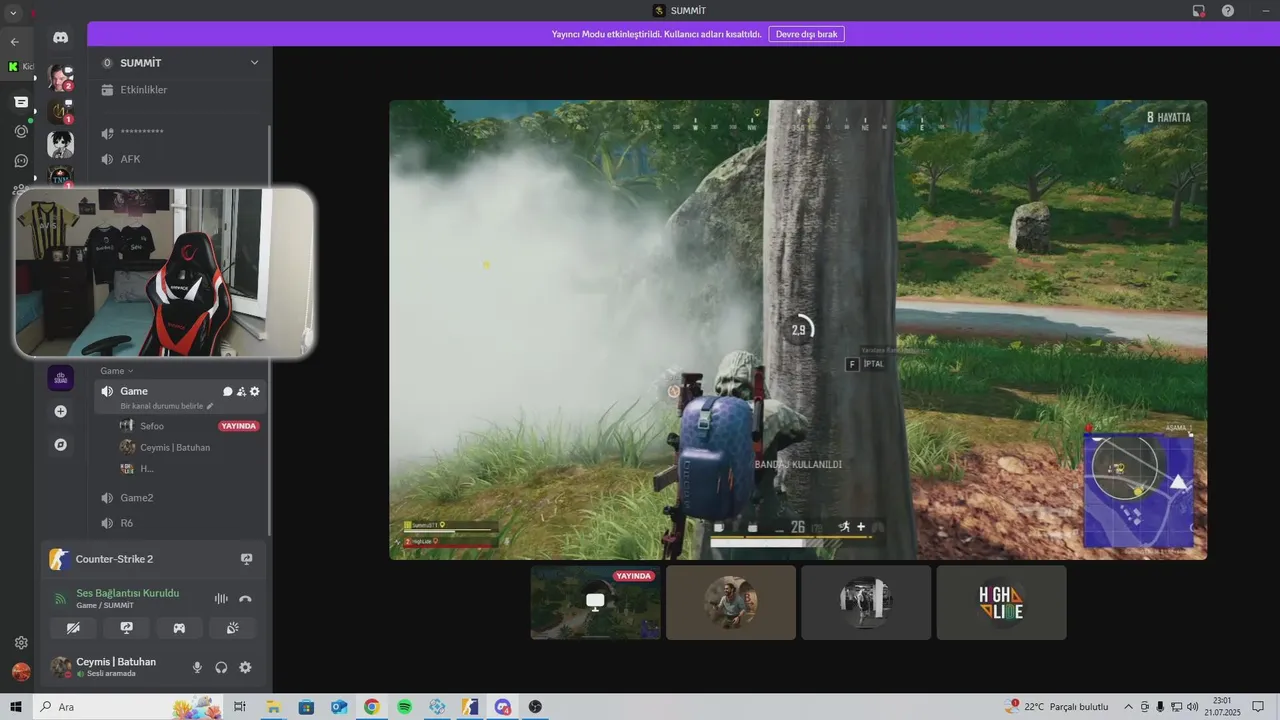Collapse the Game category
The image size is (1280, 720).
(117, 371)
